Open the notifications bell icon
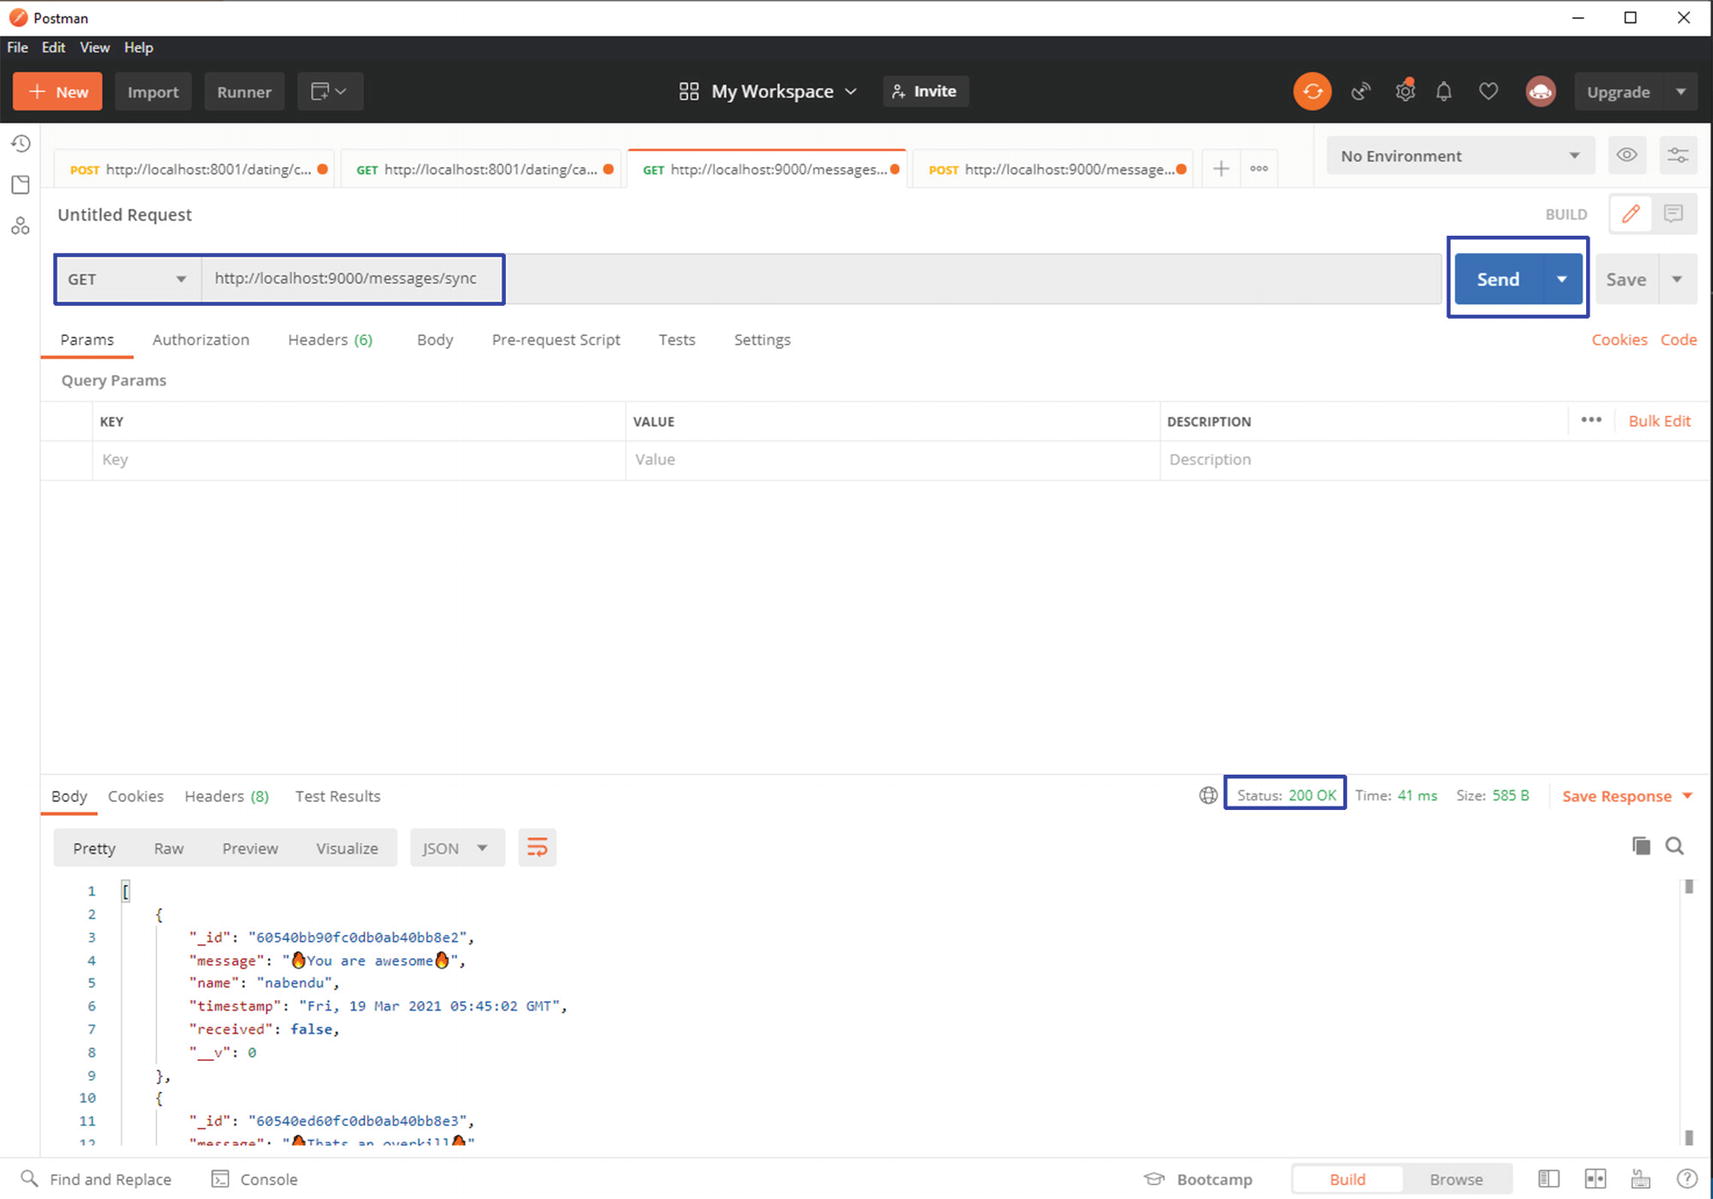The image size is (1713, 1199). click(1443, 91)
